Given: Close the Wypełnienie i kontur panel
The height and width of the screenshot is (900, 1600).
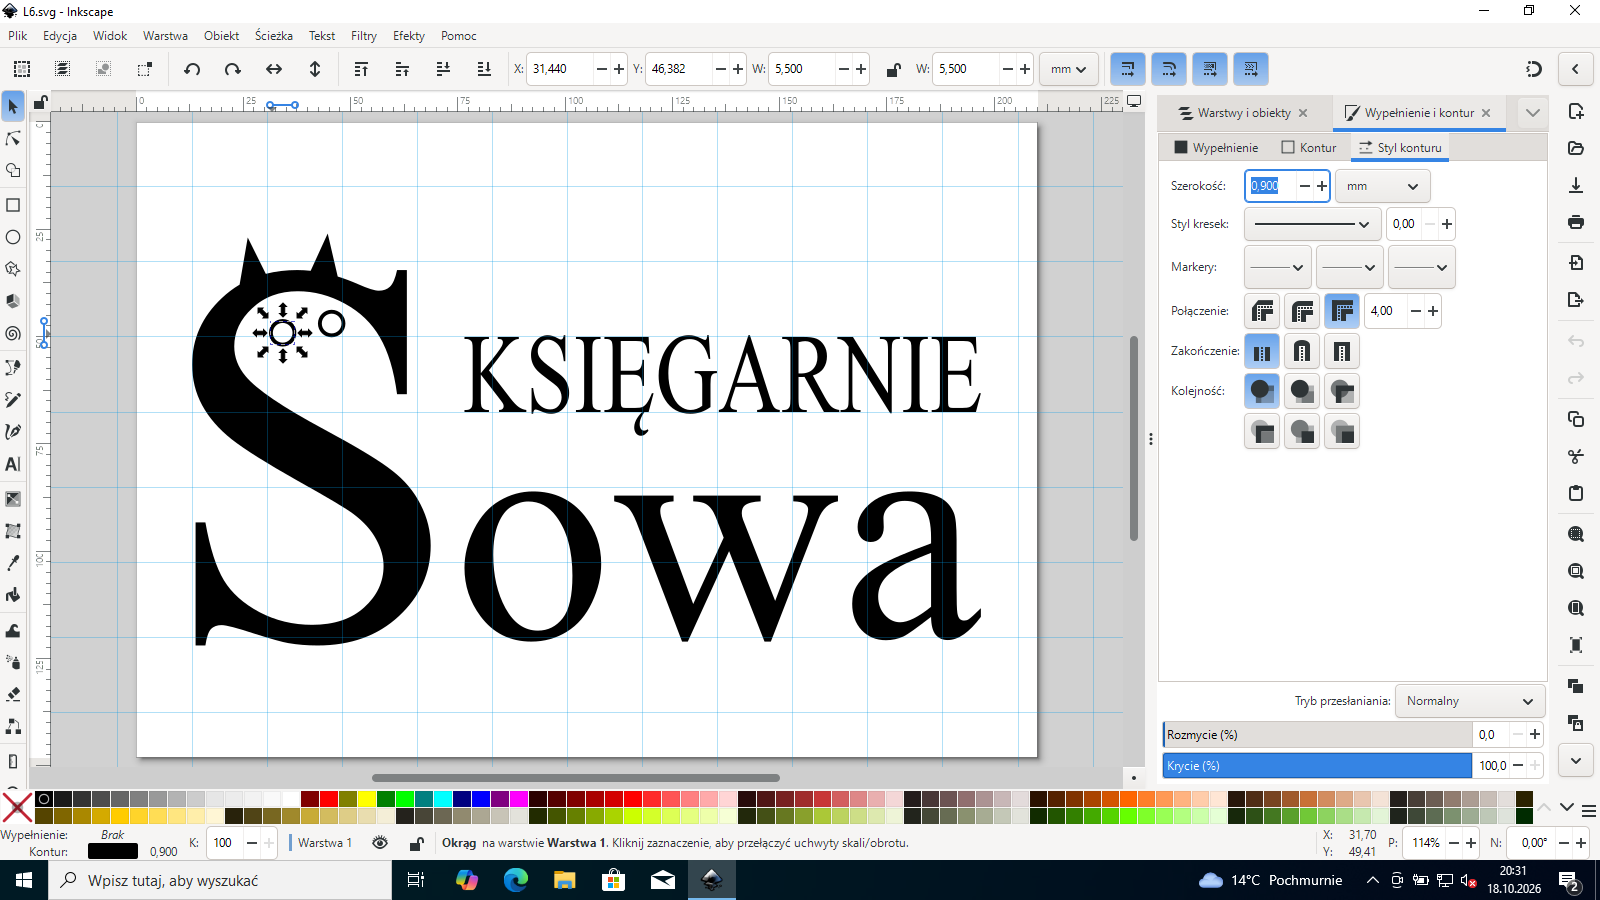Looking at the screenshot, I should pyautogui.click(x=1486, y=113).
